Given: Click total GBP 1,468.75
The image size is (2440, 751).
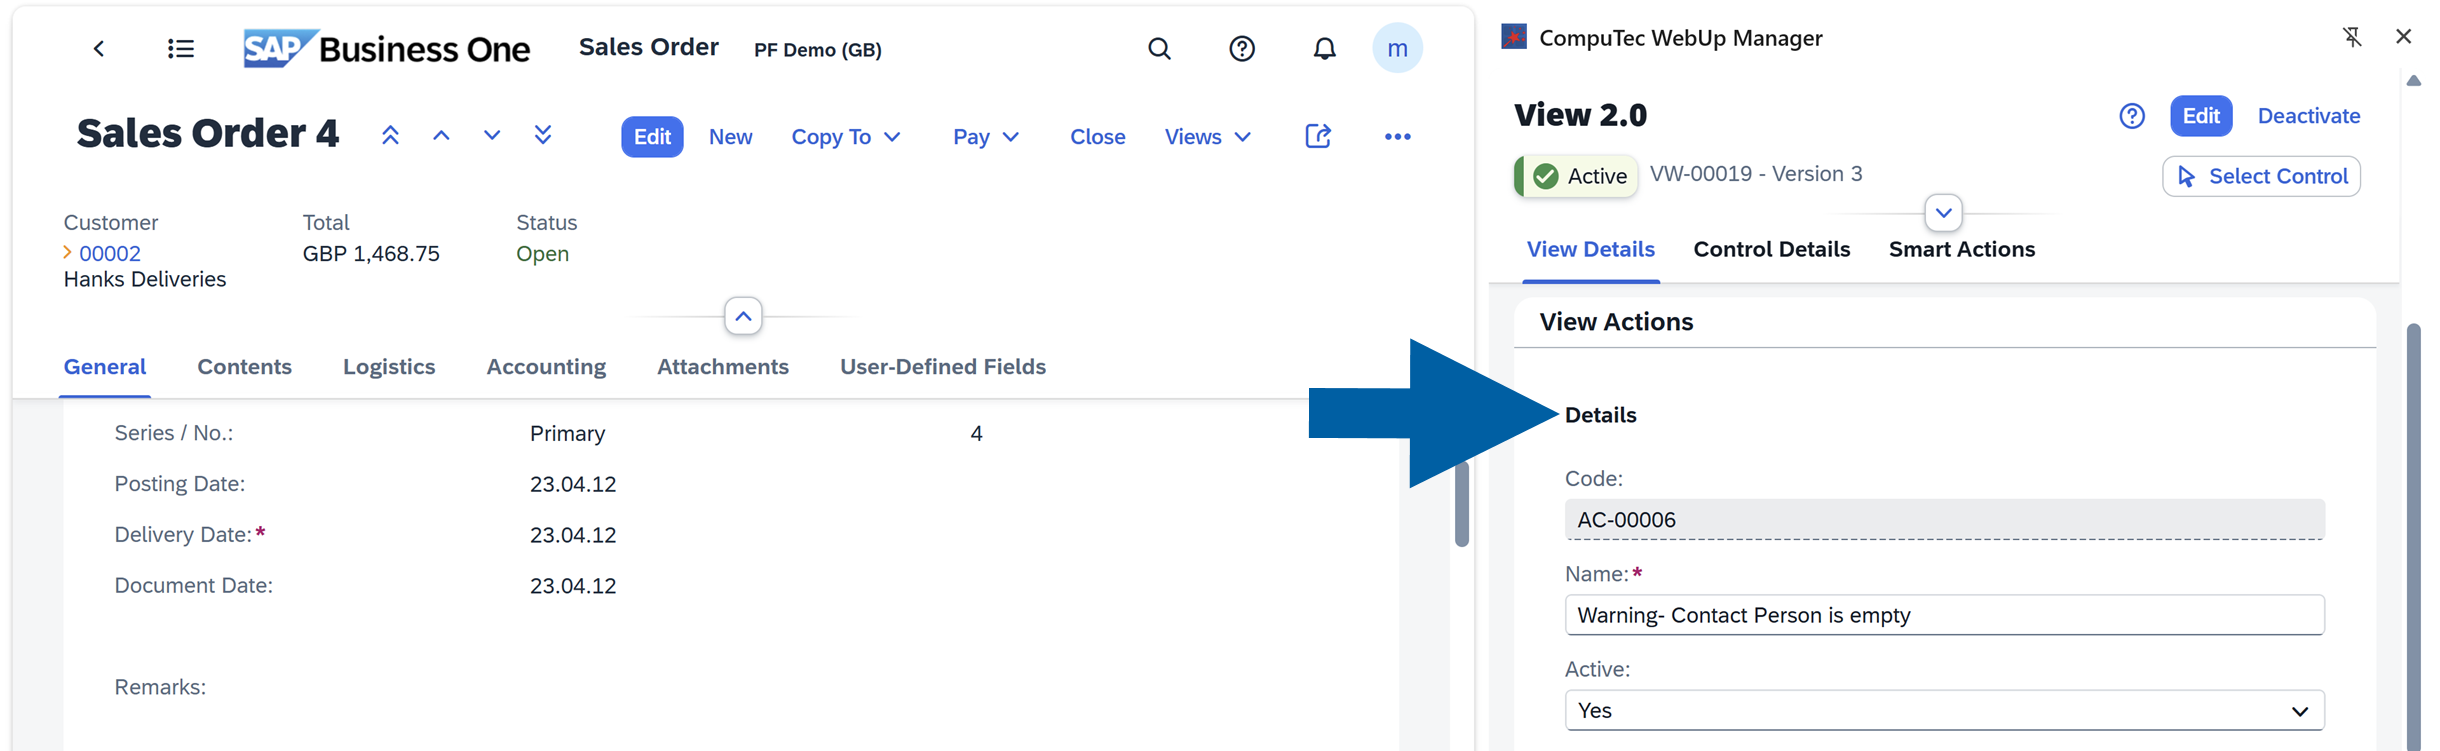Looking at the screenshot, I should coord(371,254).
